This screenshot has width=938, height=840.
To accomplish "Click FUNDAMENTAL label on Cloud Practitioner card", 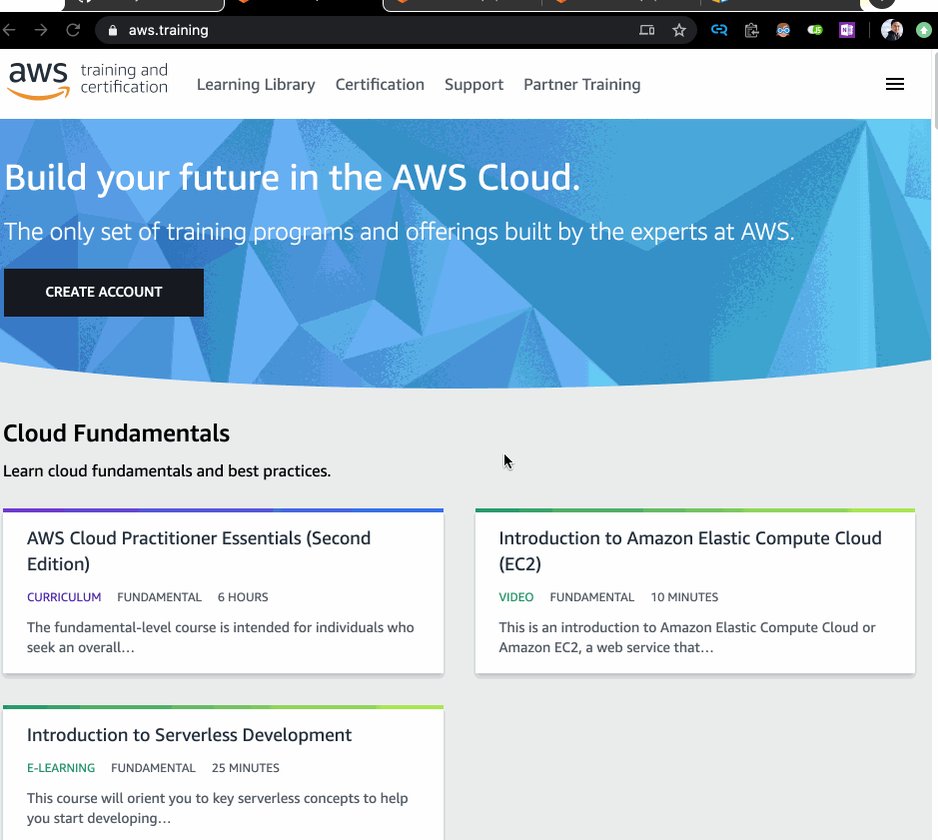I will 159,597.
